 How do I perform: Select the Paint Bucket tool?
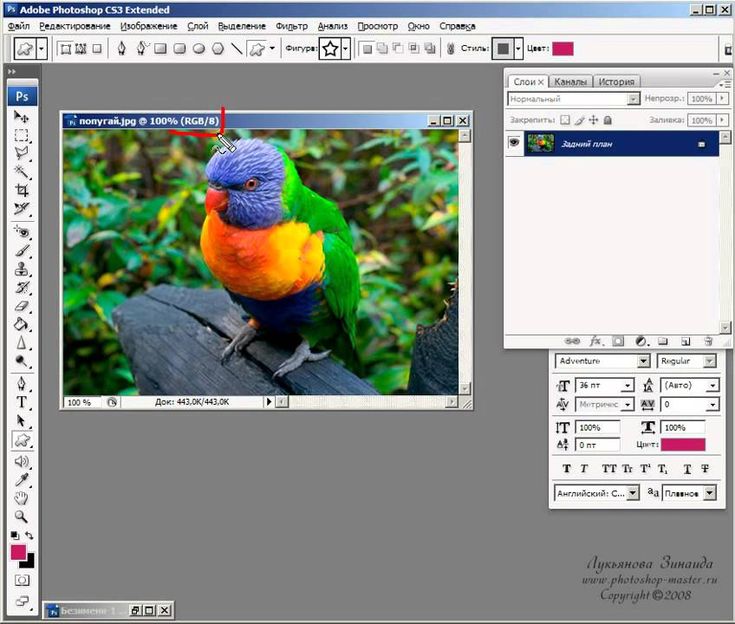(21, 324)
